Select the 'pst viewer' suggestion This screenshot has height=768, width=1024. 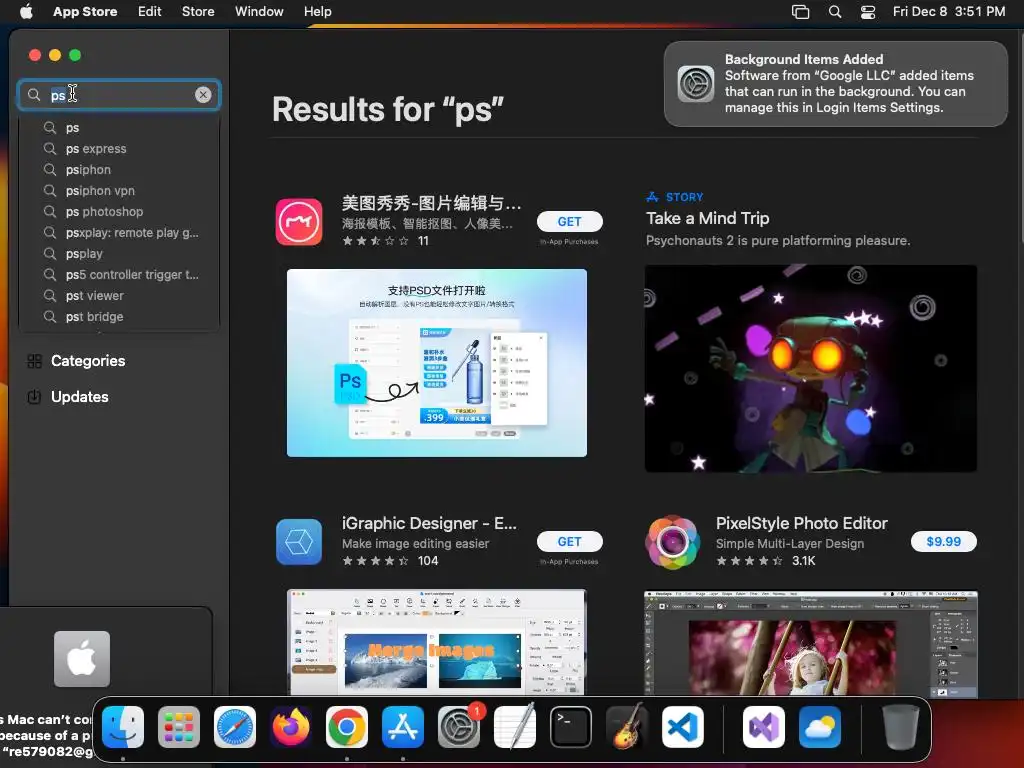click(x=120, y=296)
